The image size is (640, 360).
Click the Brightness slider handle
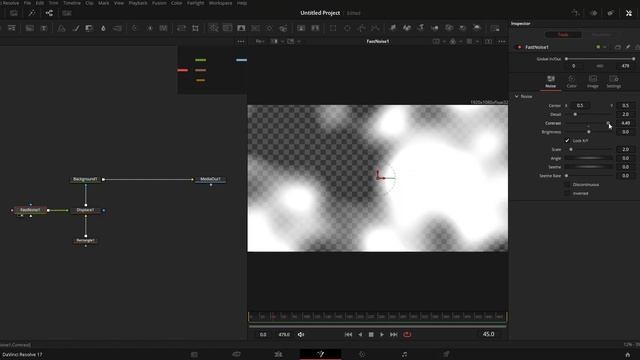coord(589,132)
